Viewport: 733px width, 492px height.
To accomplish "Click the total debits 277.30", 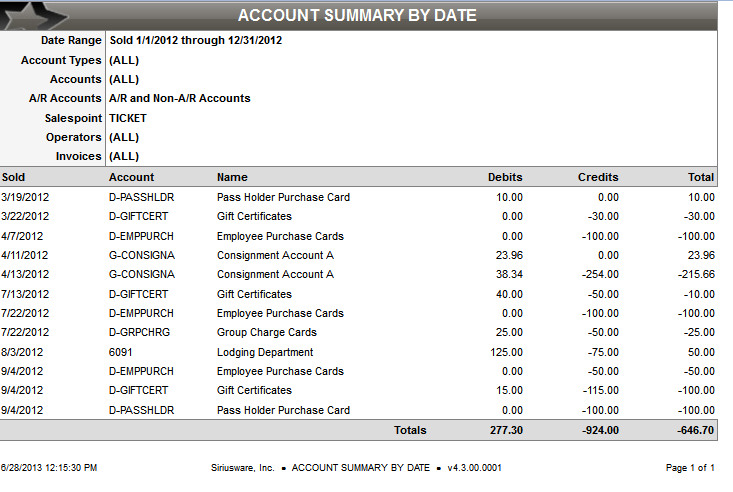I will [x=506, y=430].
